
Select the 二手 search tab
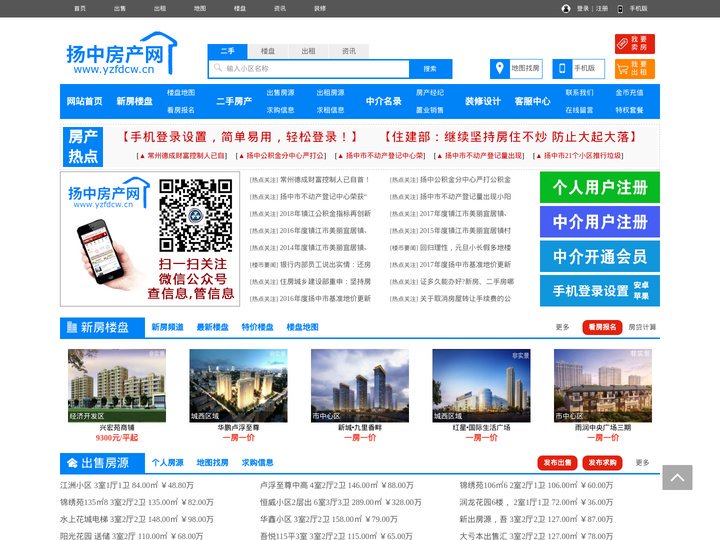(x=228, y=51)
